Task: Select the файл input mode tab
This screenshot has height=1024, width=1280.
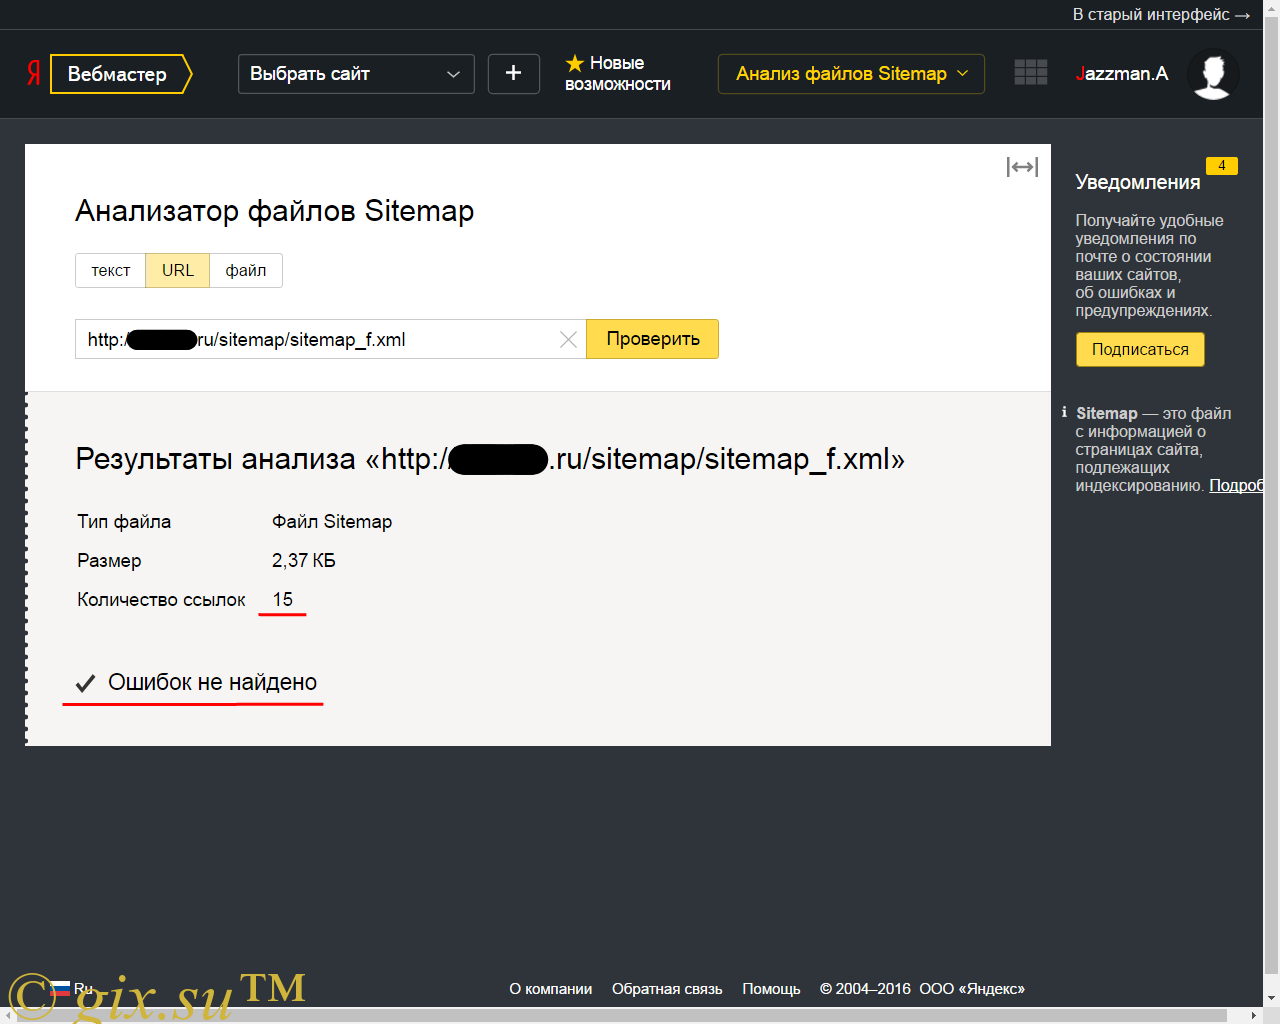Action: point(246,271)
